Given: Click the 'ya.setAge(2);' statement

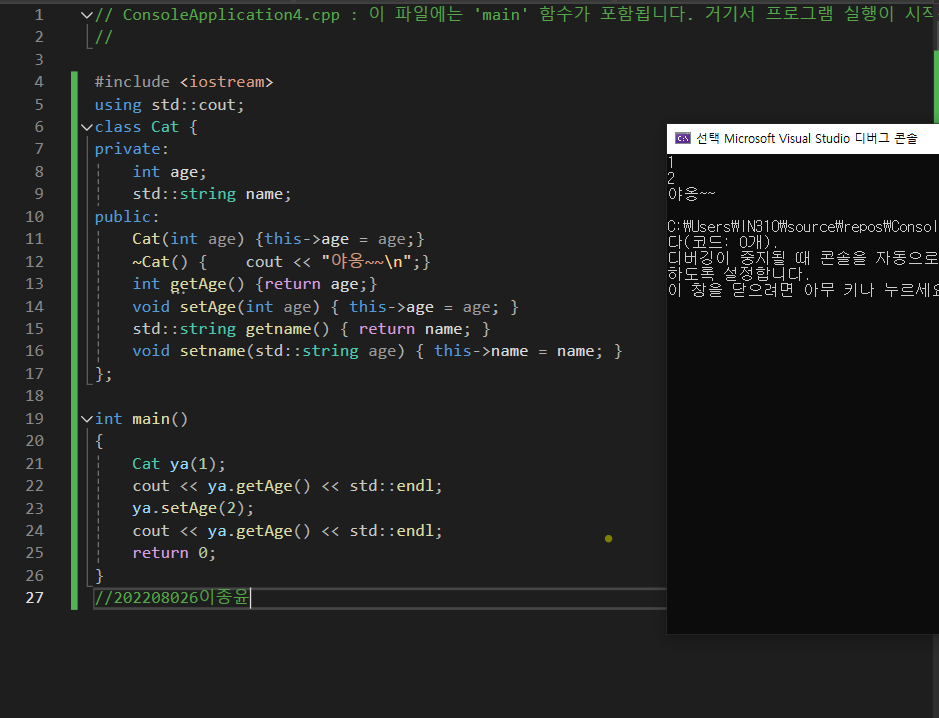Looking at the screenshot, I should click(x=193, y=508).
